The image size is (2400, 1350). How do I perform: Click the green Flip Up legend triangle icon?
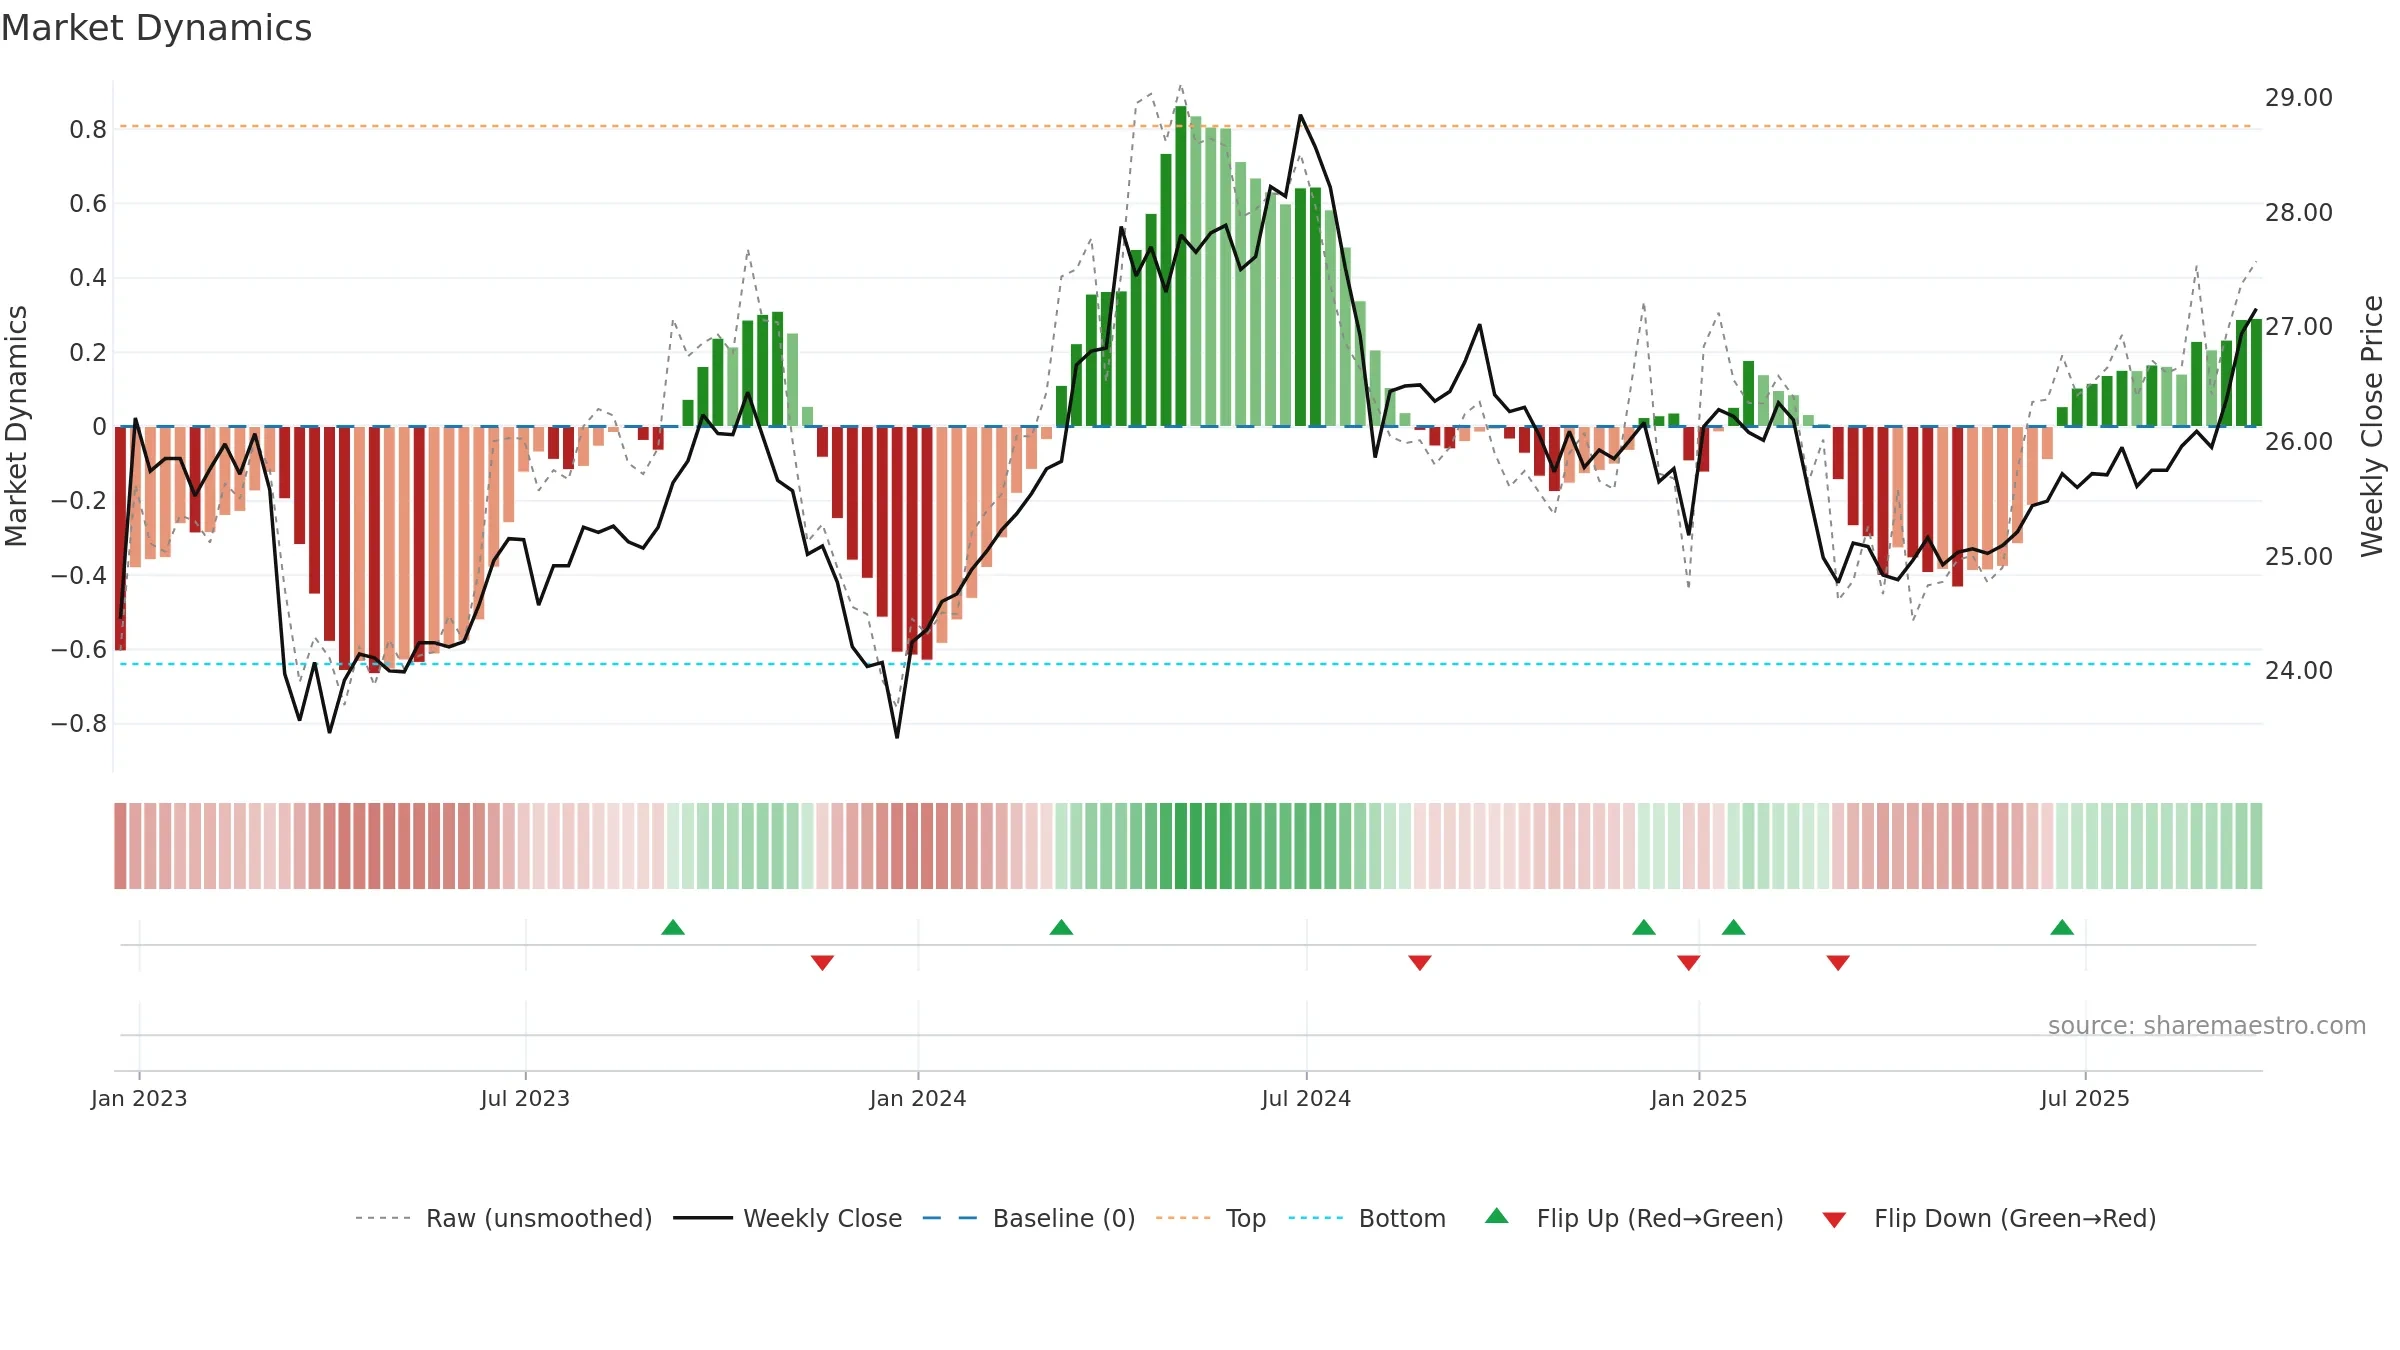pos(1497,1216)
